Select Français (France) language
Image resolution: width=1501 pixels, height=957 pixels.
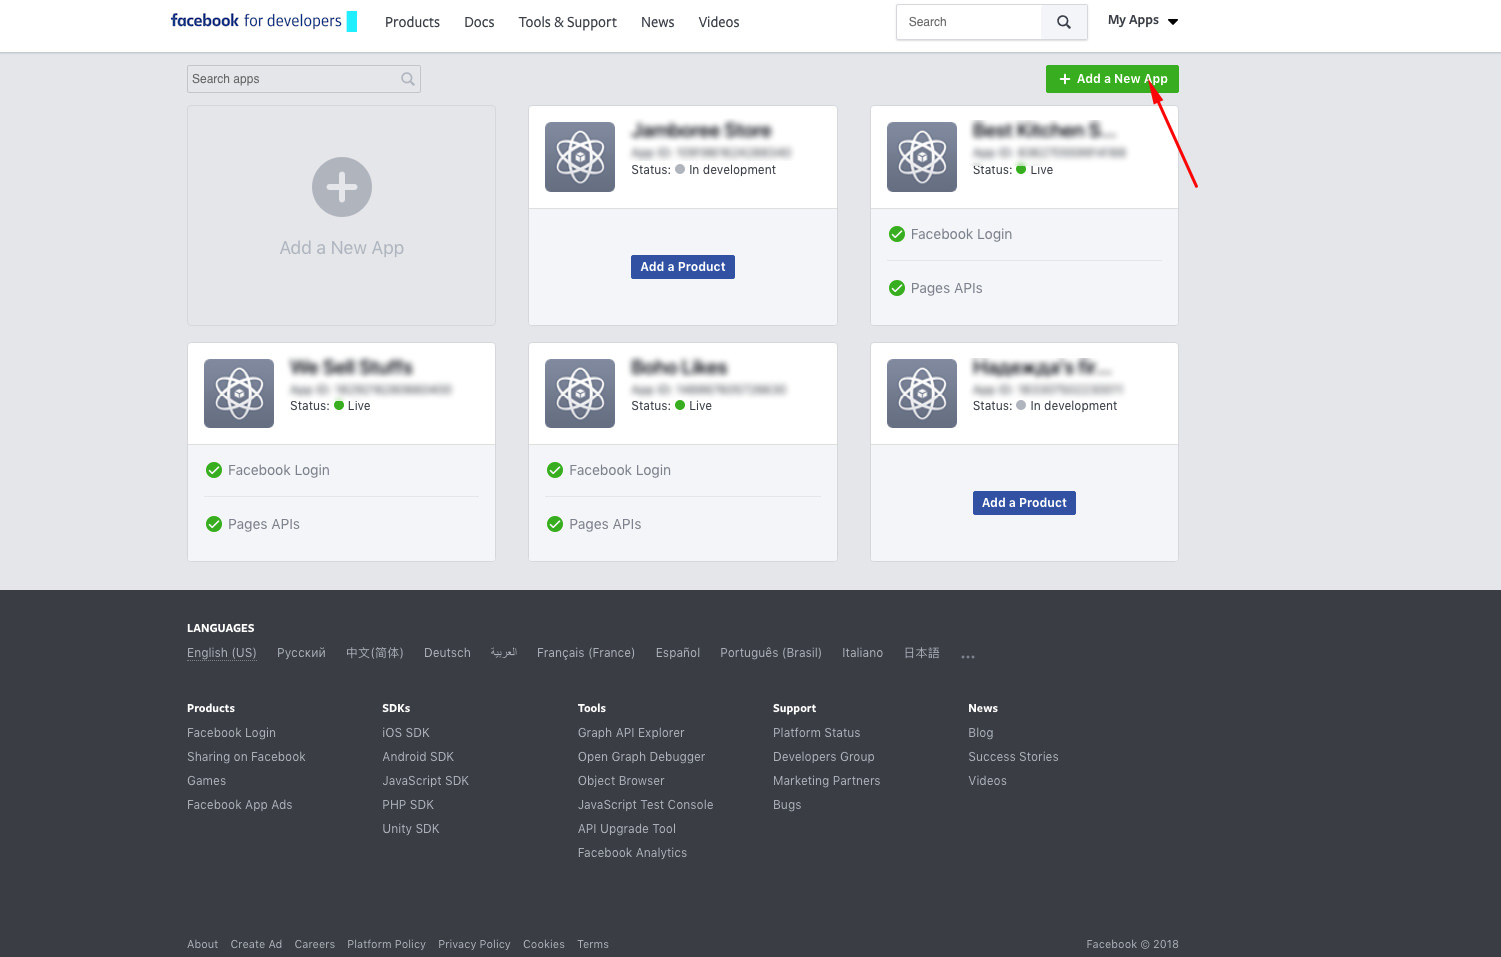(x=586, y=653)
